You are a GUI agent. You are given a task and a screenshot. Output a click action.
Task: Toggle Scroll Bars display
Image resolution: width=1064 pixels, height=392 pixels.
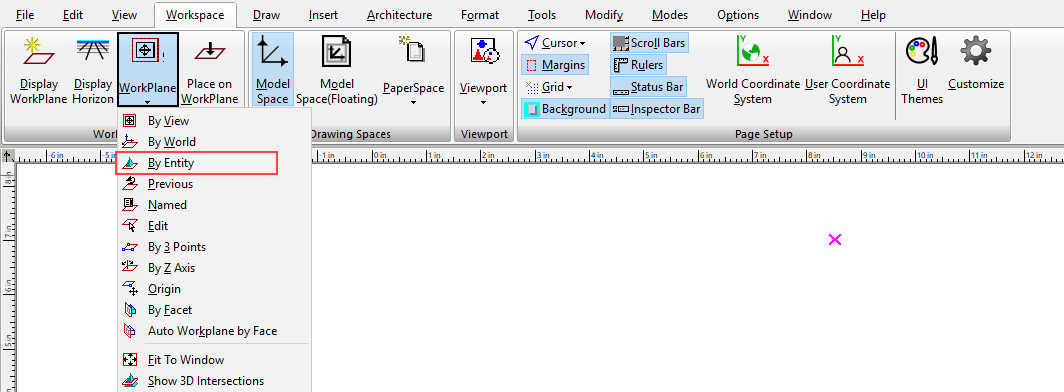[649, 43]
